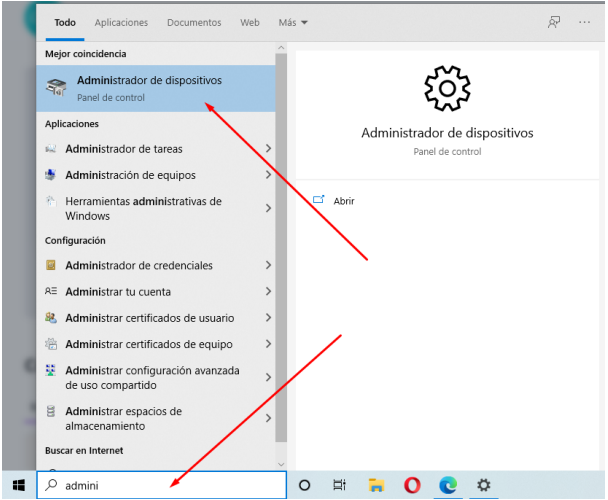Open File Explorer from taskbar
Viewport: 608px width, 500px height.
click(x=376, y=485)
